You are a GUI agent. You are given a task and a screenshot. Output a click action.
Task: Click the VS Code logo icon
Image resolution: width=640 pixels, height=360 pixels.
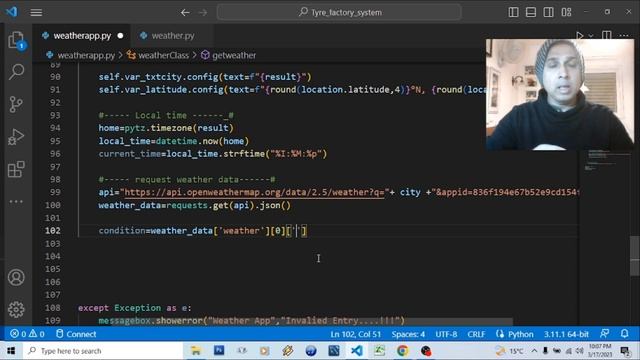(12, 12)
